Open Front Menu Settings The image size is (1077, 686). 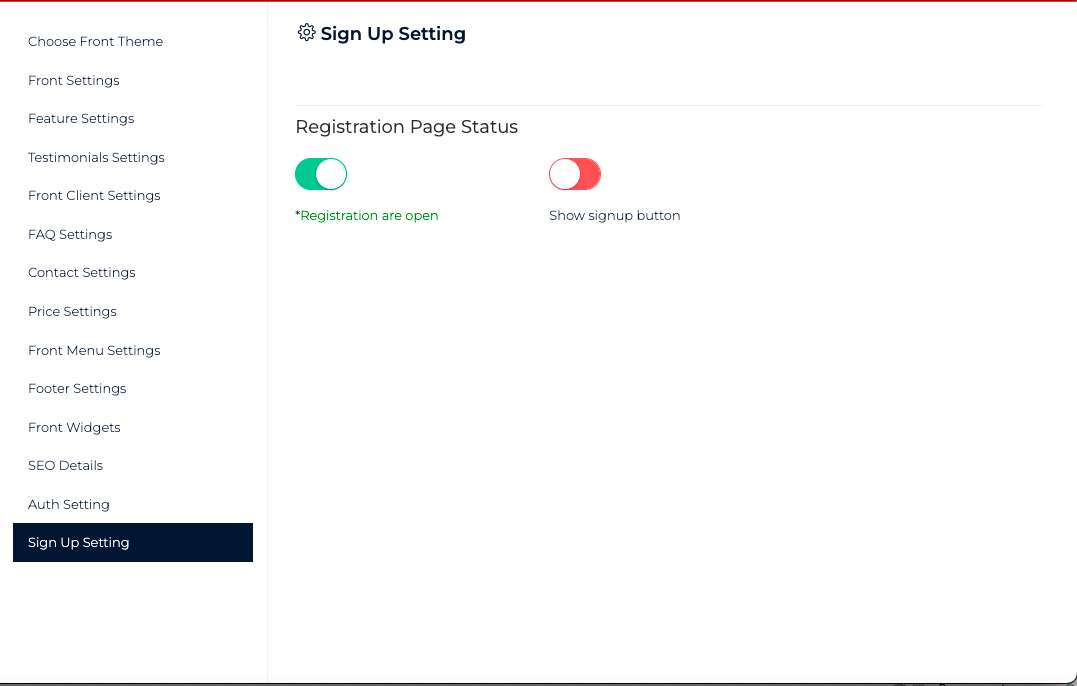pos(94,350)
